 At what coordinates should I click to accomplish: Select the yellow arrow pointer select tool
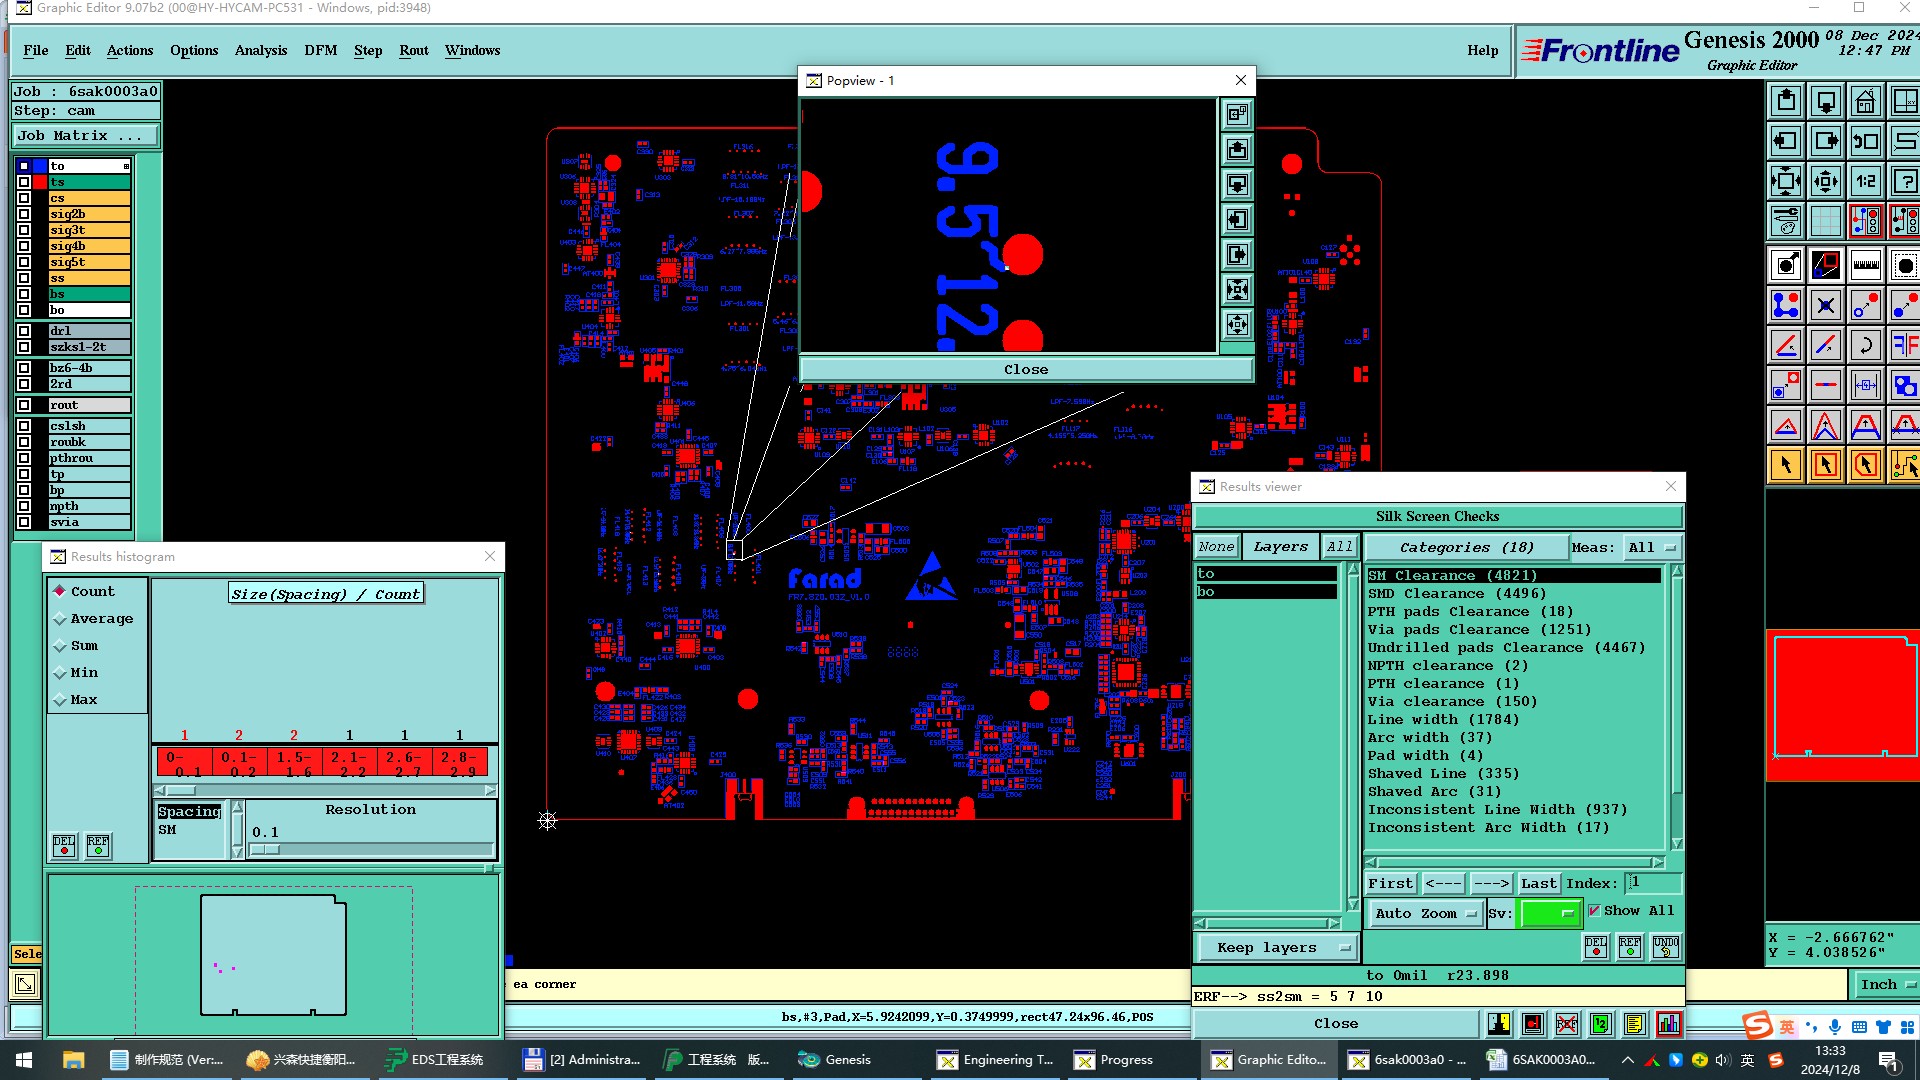pos(1786,465)
